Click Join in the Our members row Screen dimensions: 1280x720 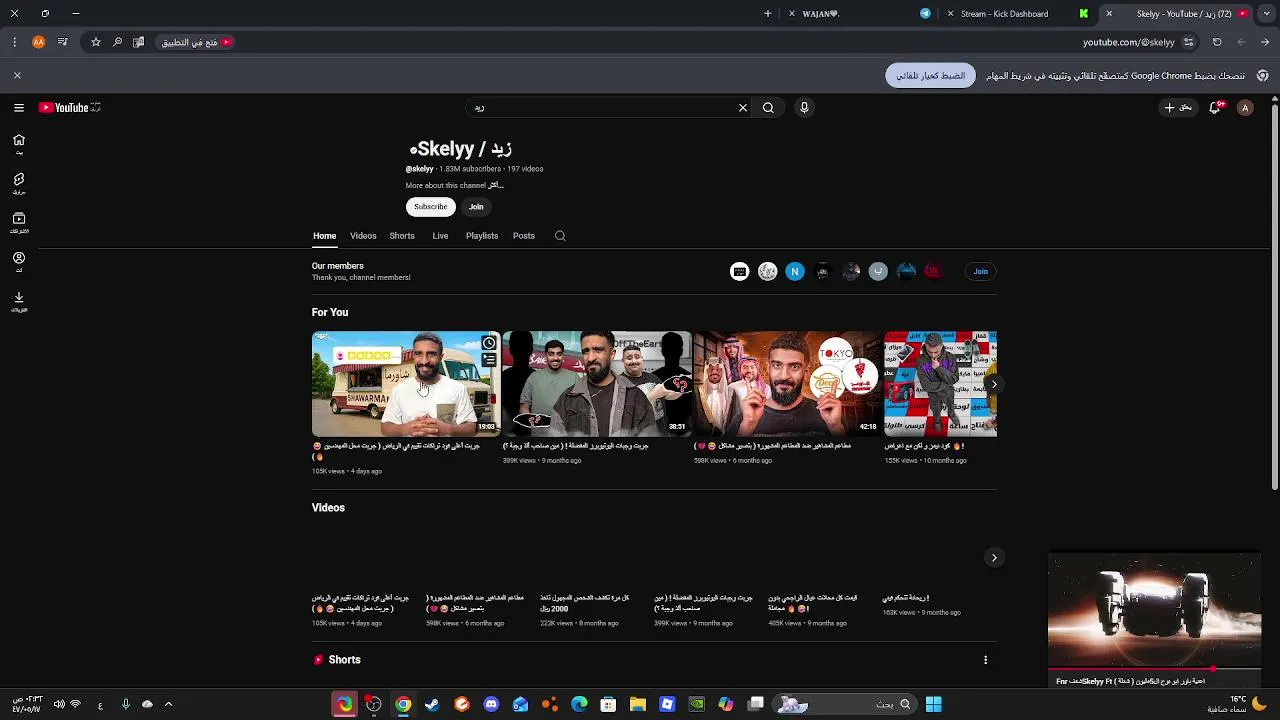(981, 272)
